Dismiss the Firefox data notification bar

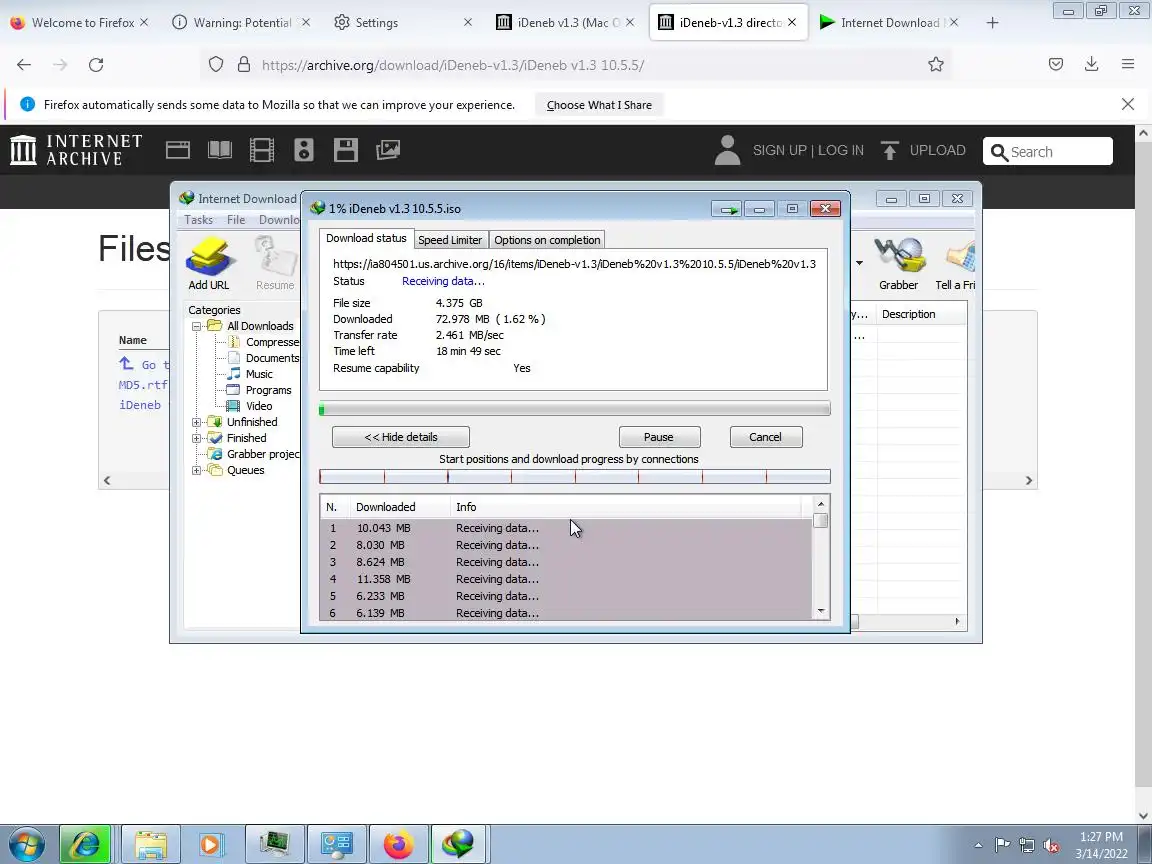(x=1128, y=104)
